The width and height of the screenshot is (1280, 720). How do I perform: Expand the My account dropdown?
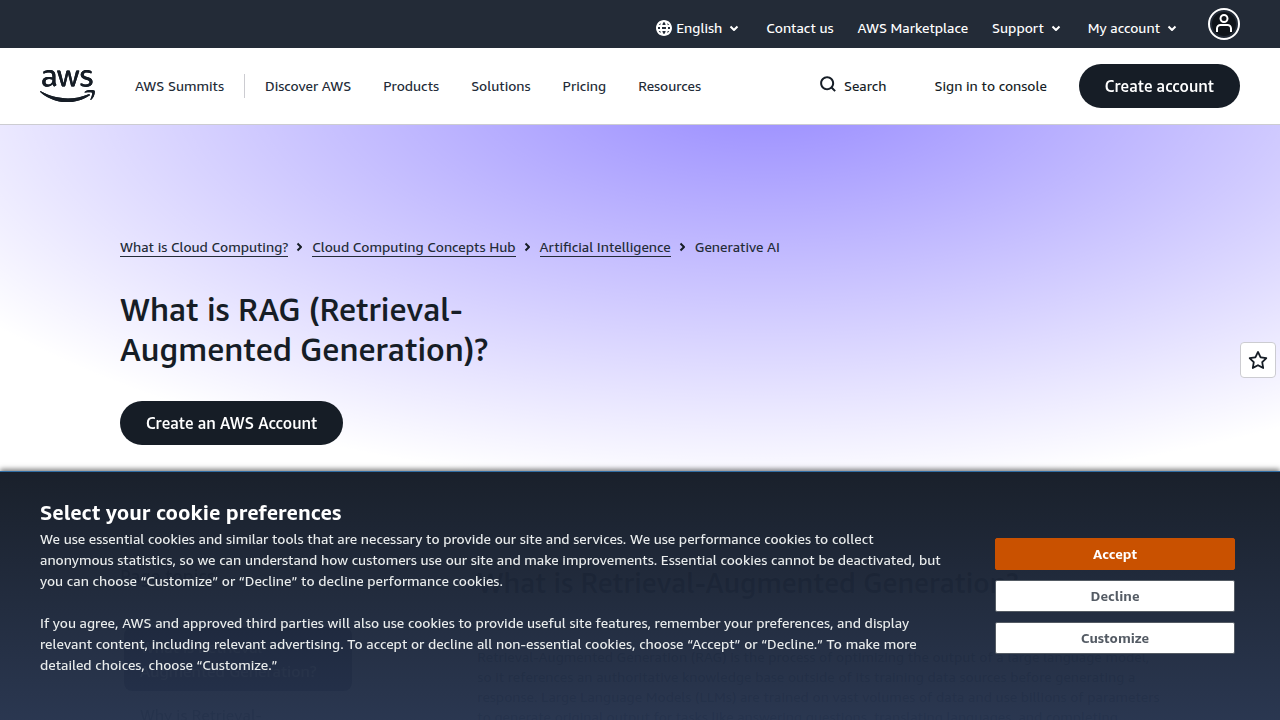pyautogui.click(x=1132, y=28)
